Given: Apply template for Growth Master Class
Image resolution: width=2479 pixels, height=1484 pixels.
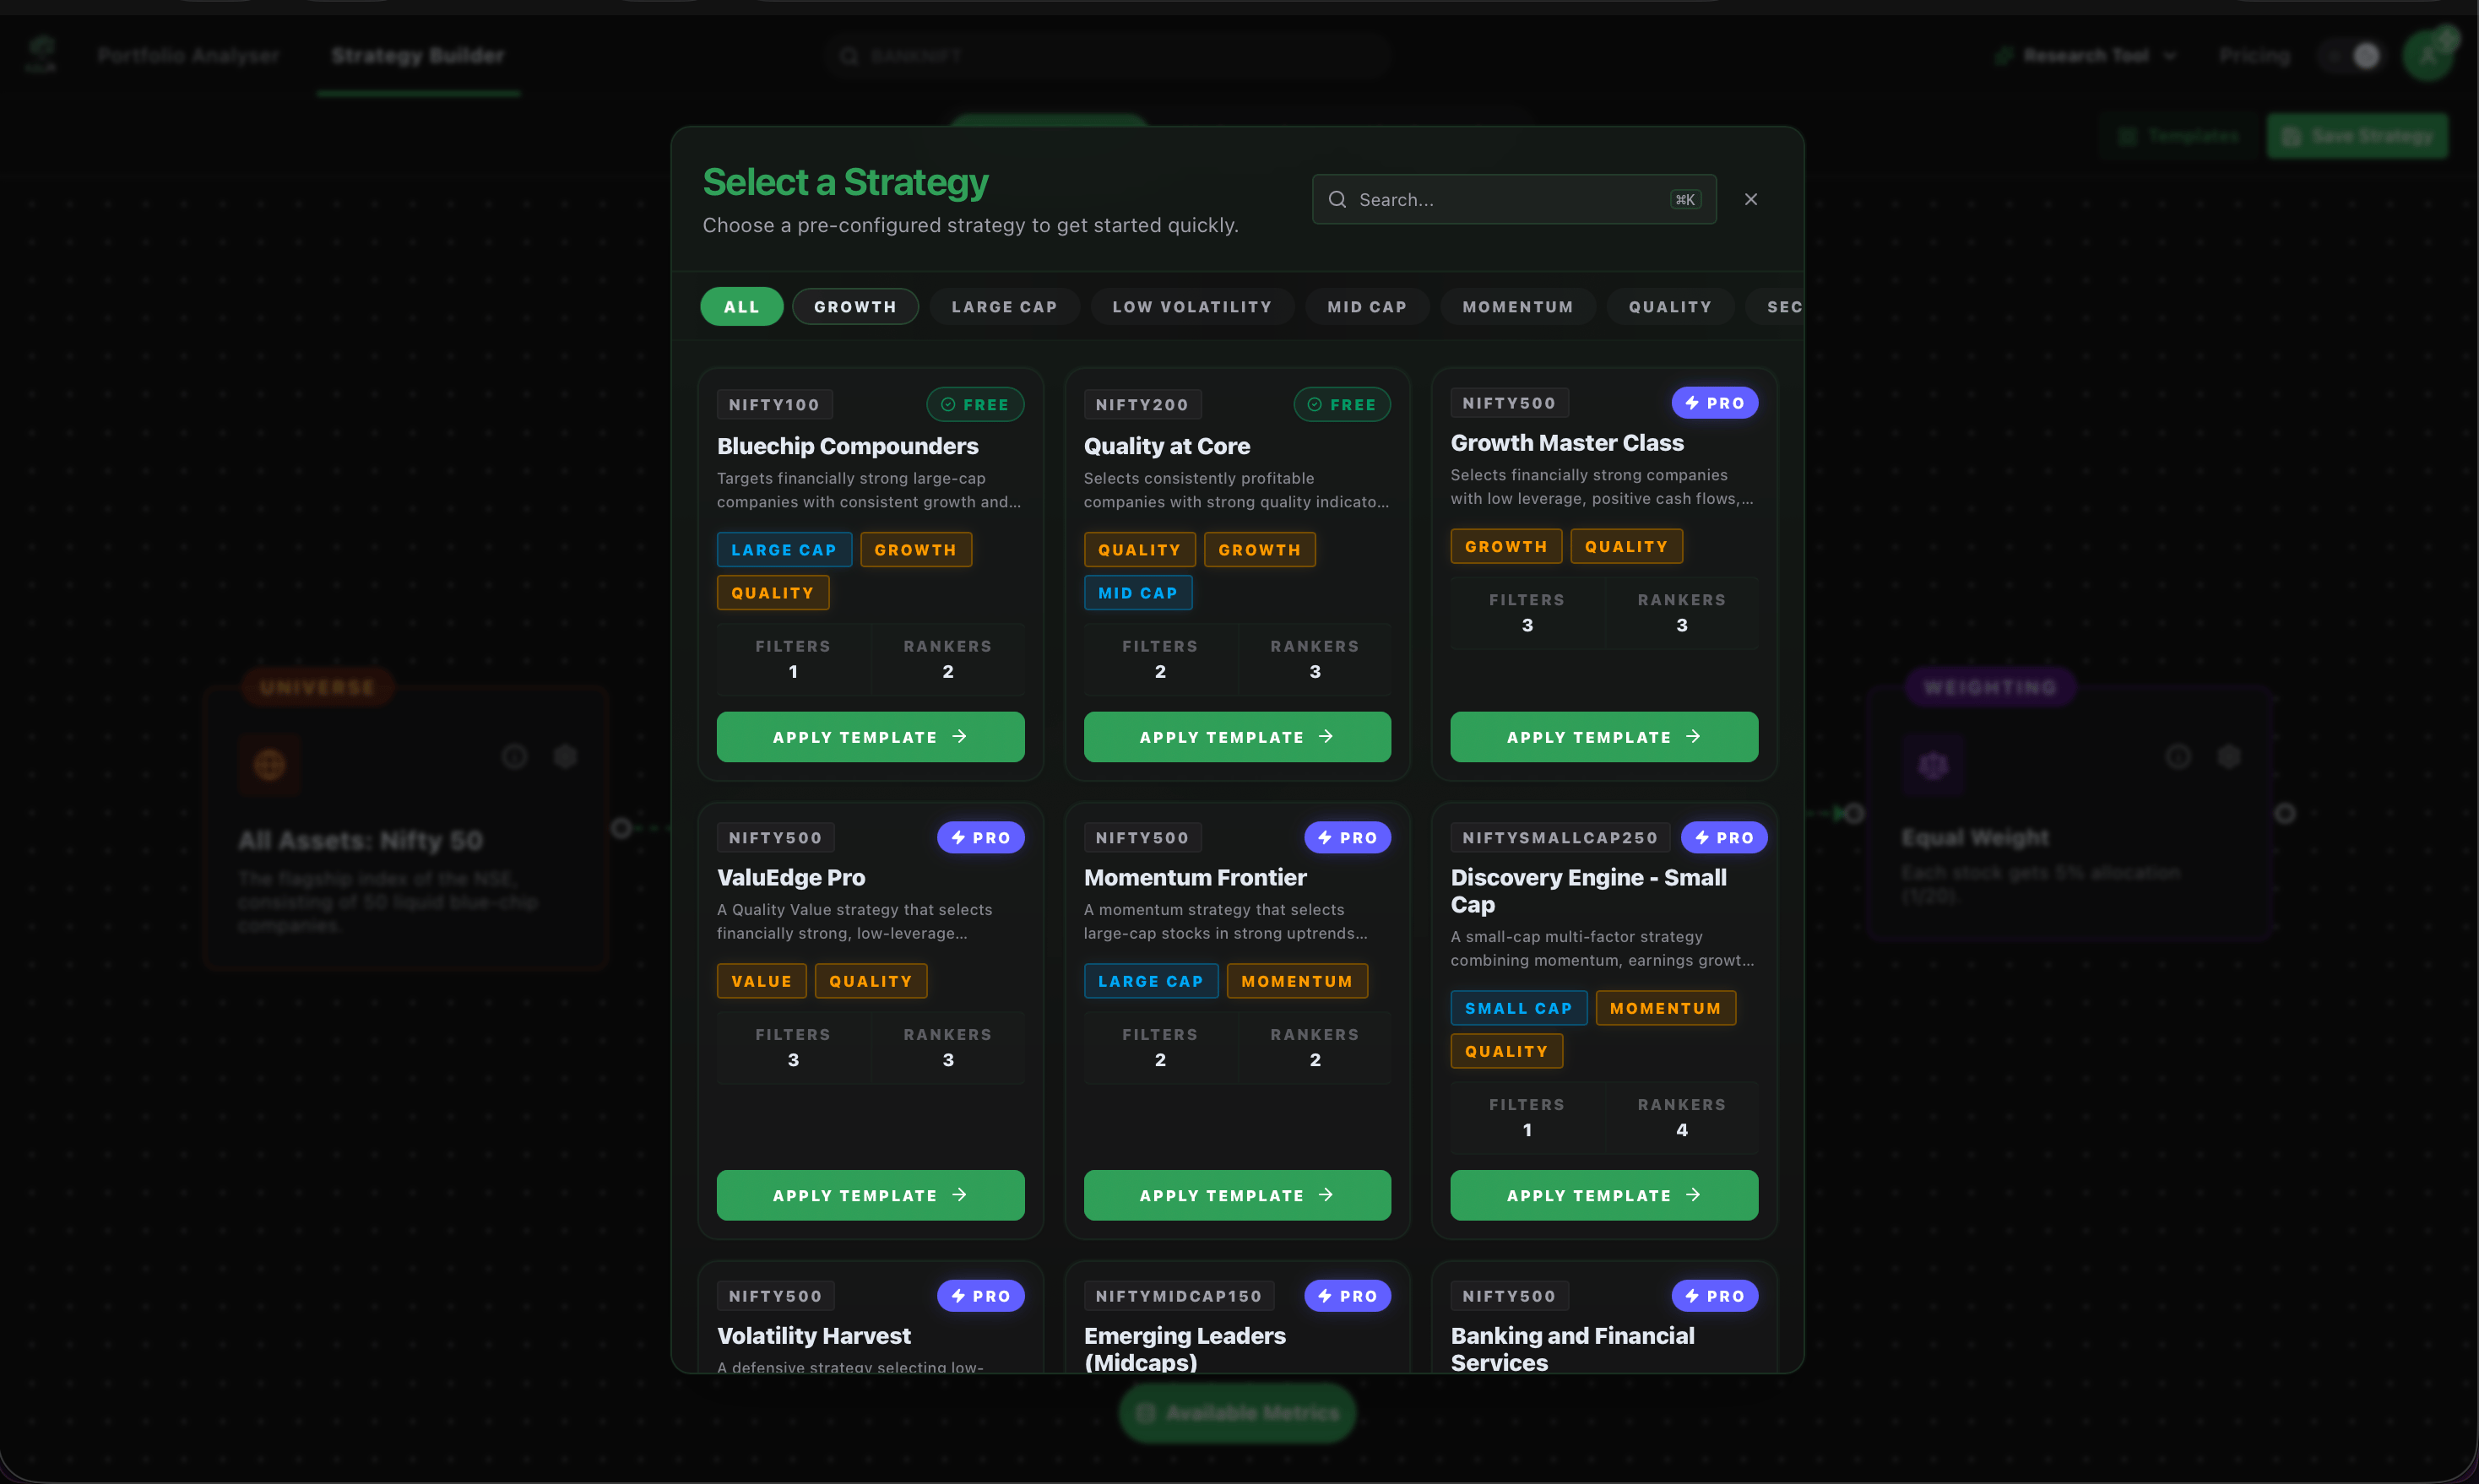Looking at the screenshot, I should [x=1604, y=737].
